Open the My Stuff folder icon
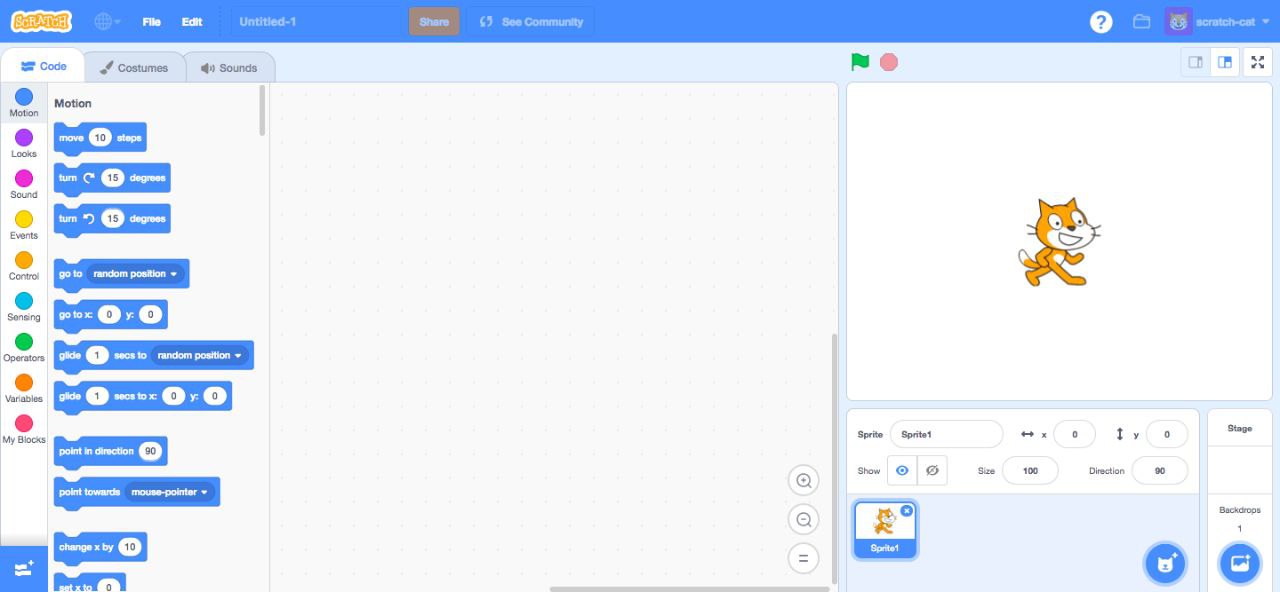This screenshot has height=592, width=1280. [x=1141, y=21]
